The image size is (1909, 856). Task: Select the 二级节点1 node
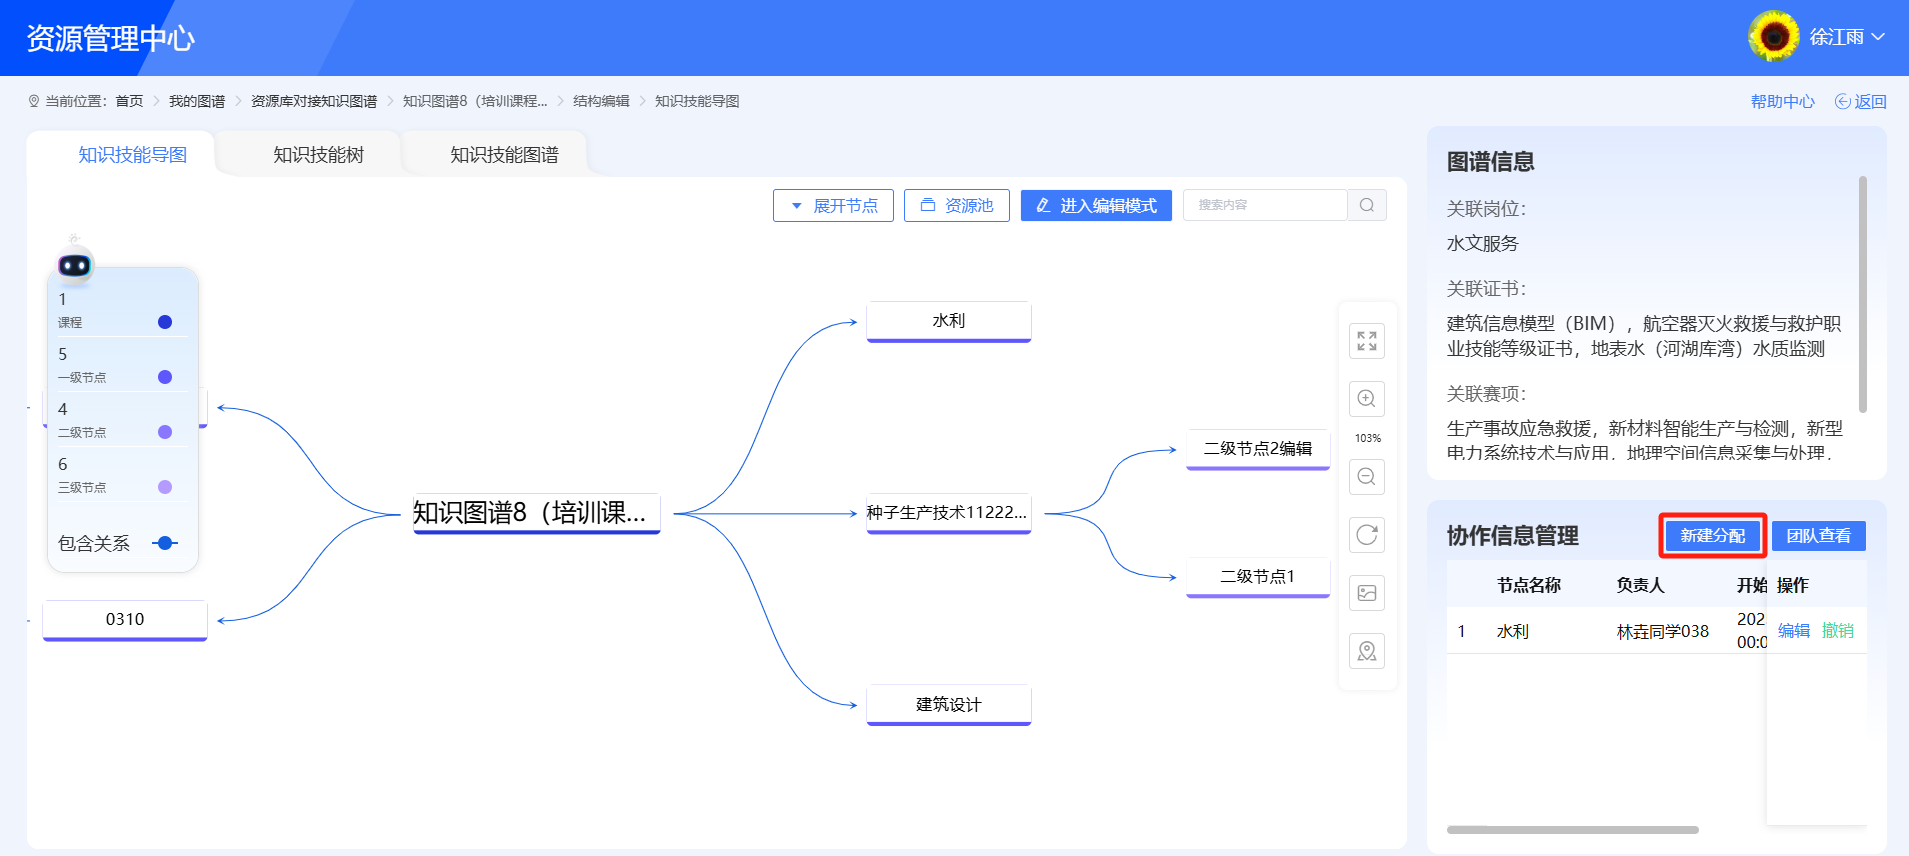point(1258,577)
